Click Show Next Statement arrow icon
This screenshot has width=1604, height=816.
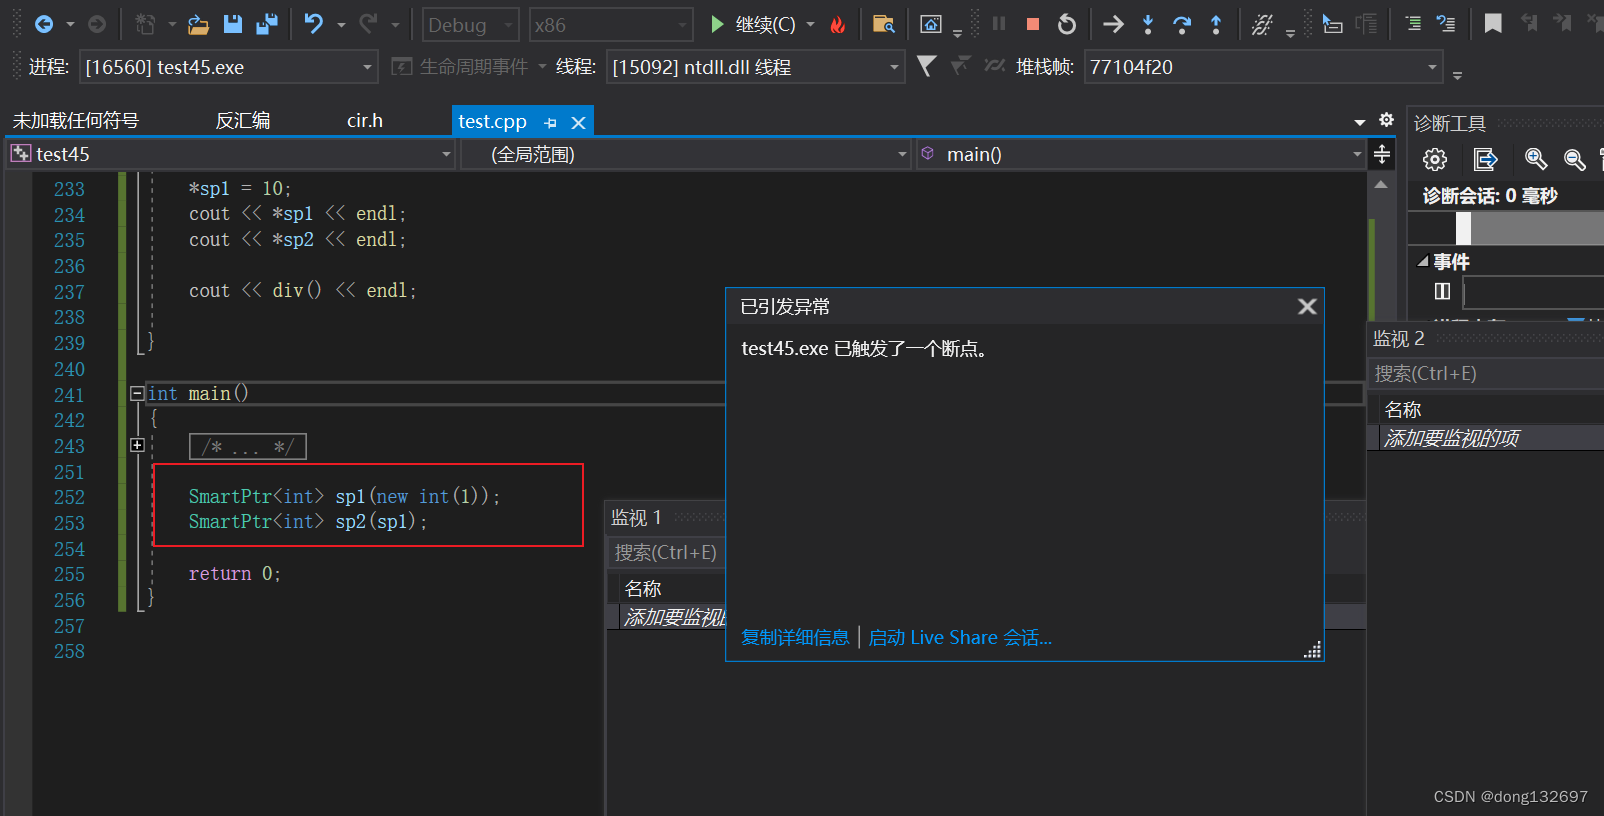click(1113, 24)
